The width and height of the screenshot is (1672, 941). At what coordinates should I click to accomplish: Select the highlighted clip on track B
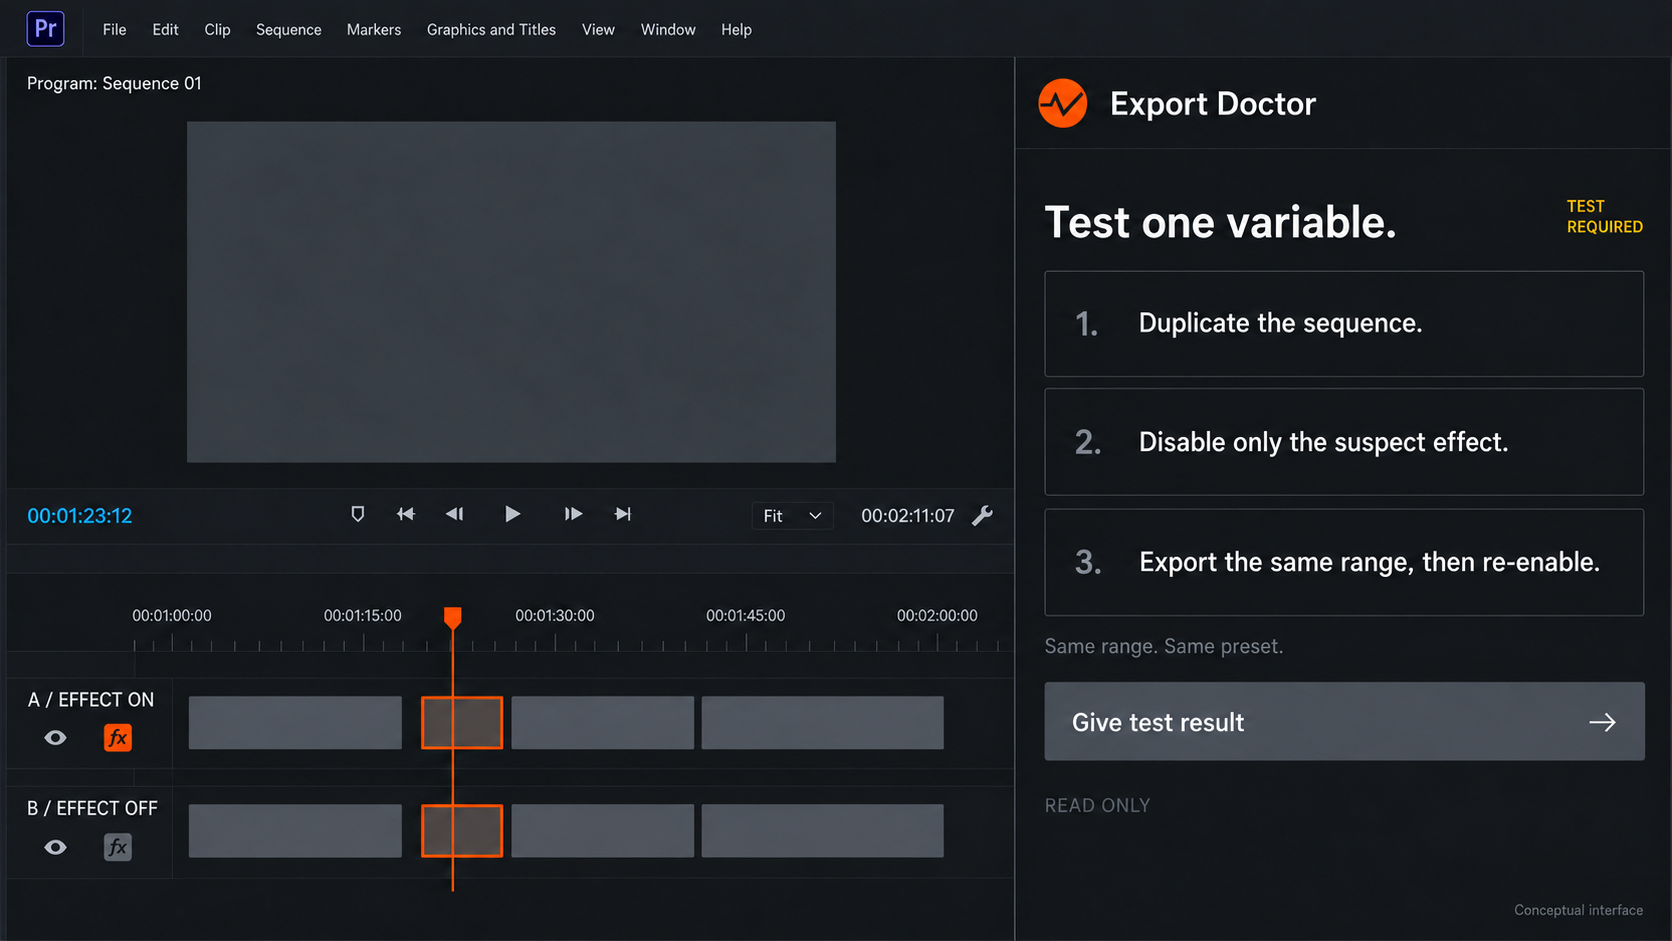[x=462, y=831]
